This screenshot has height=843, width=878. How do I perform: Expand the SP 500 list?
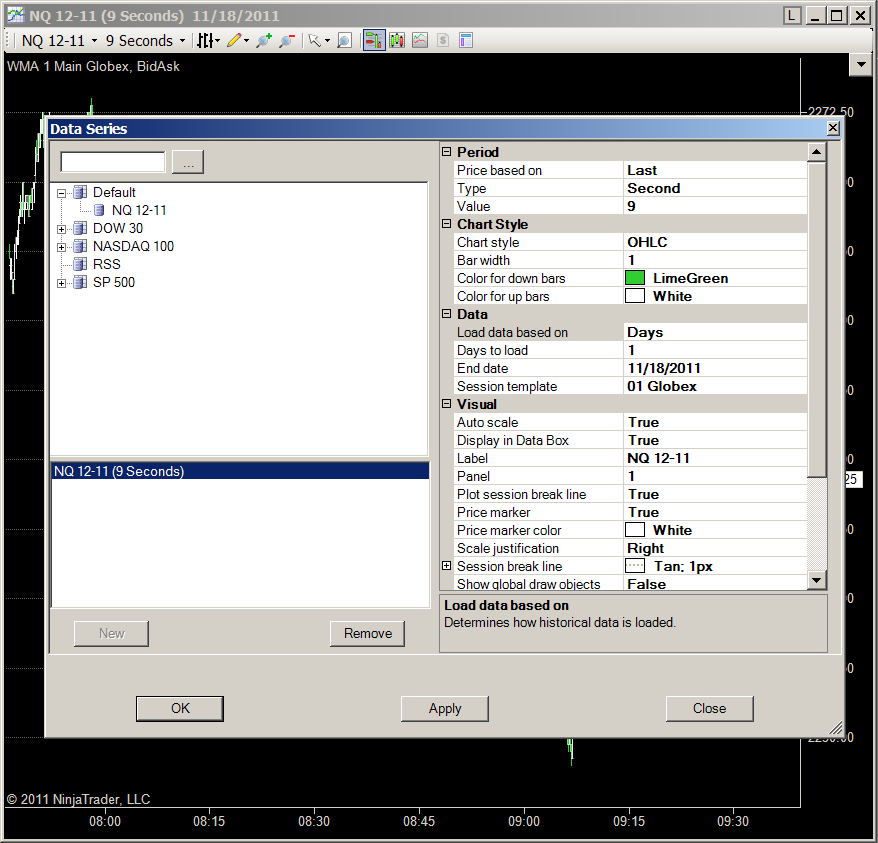coord(62,283)
